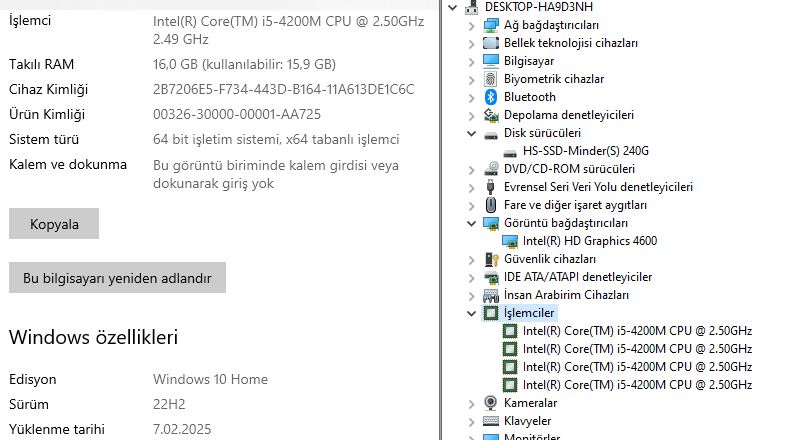
Task: Select the Depolama denetleyicileri row
Action: tap(568, 115)
